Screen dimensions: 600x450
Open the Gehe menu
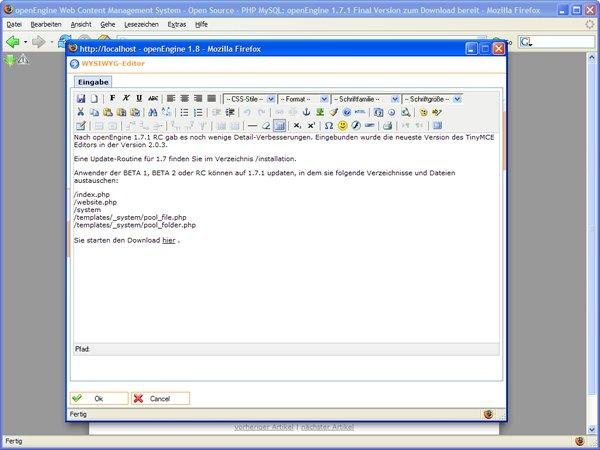click(x=108, y=24)
